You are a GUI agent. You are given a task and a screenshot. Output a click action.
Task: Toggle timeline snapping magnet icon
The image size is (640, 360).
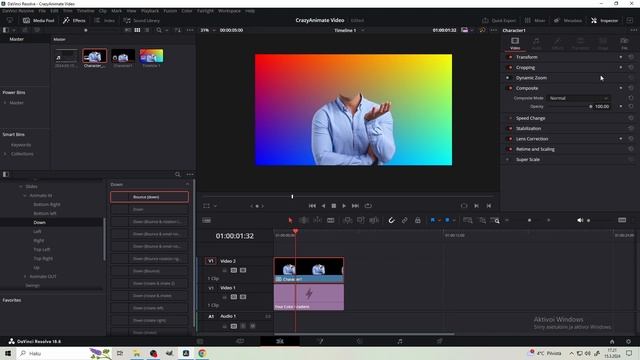tap(391, 220)
